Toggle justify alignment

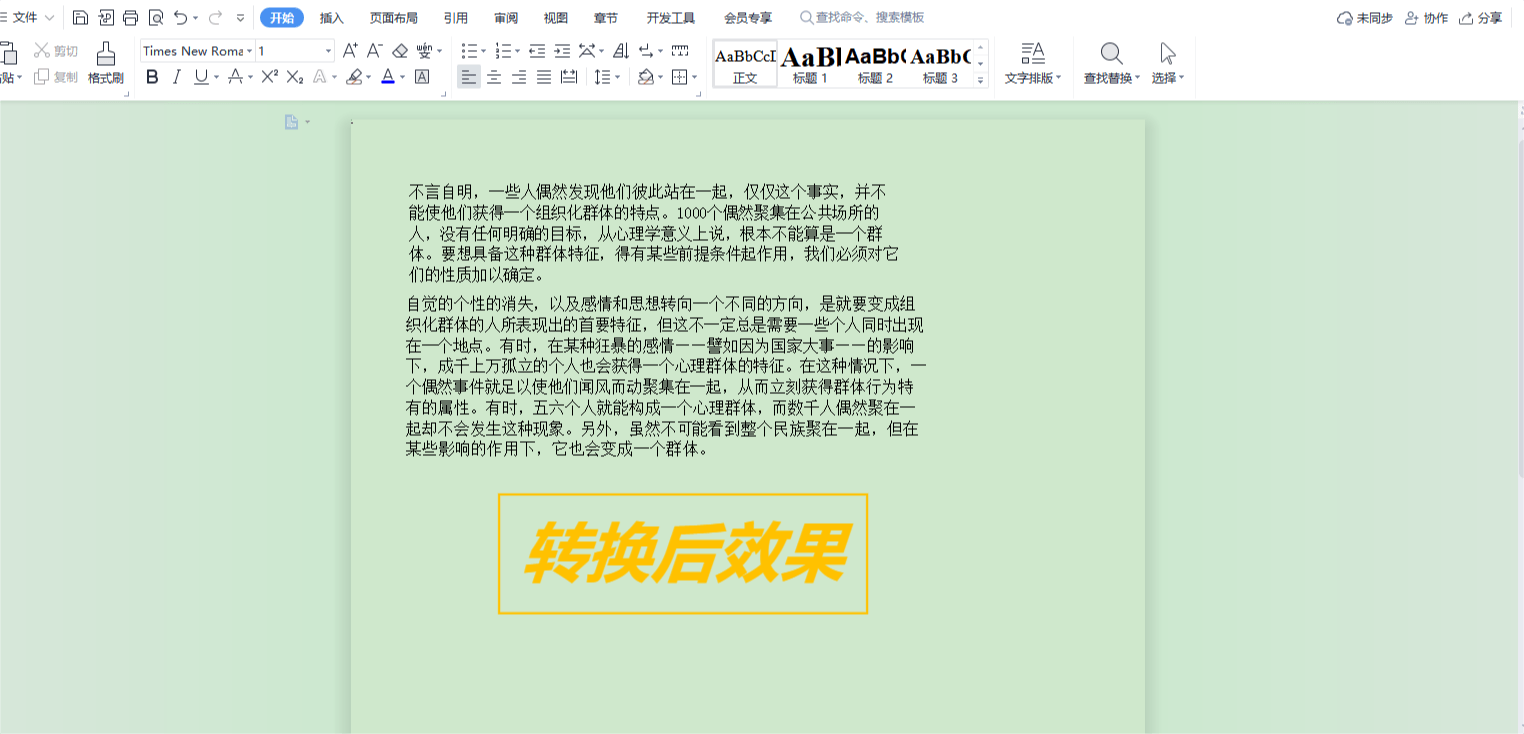point(544,77)
